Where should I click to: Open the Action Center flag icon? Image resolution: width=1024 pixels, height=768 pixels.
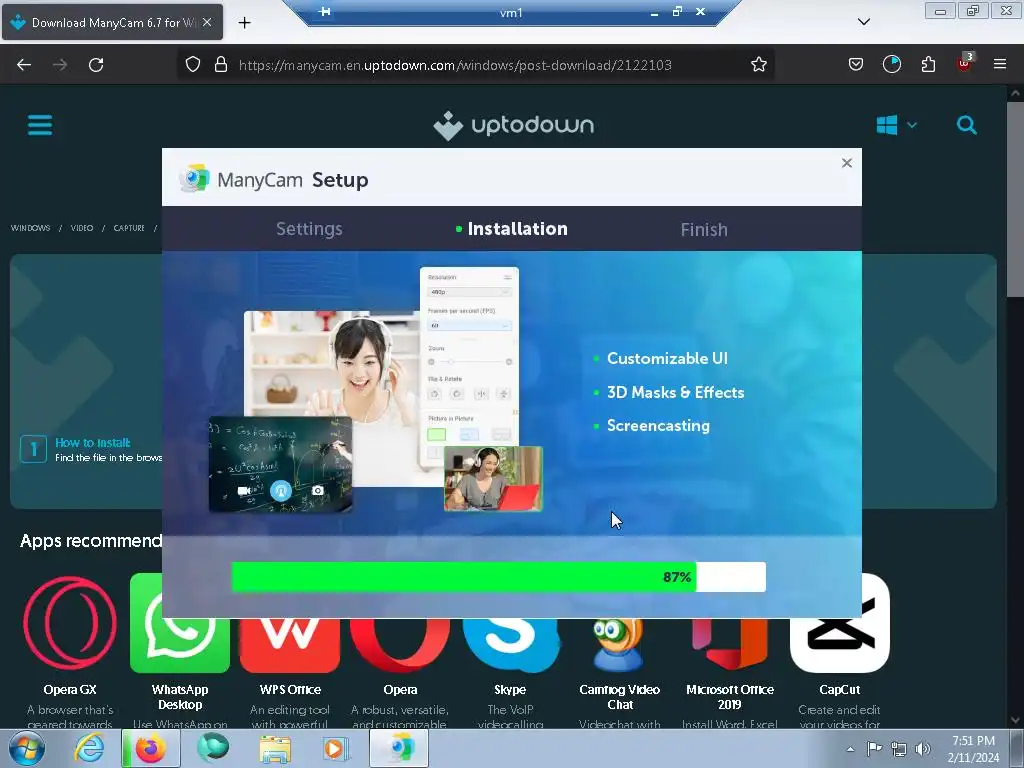(874, 748)
